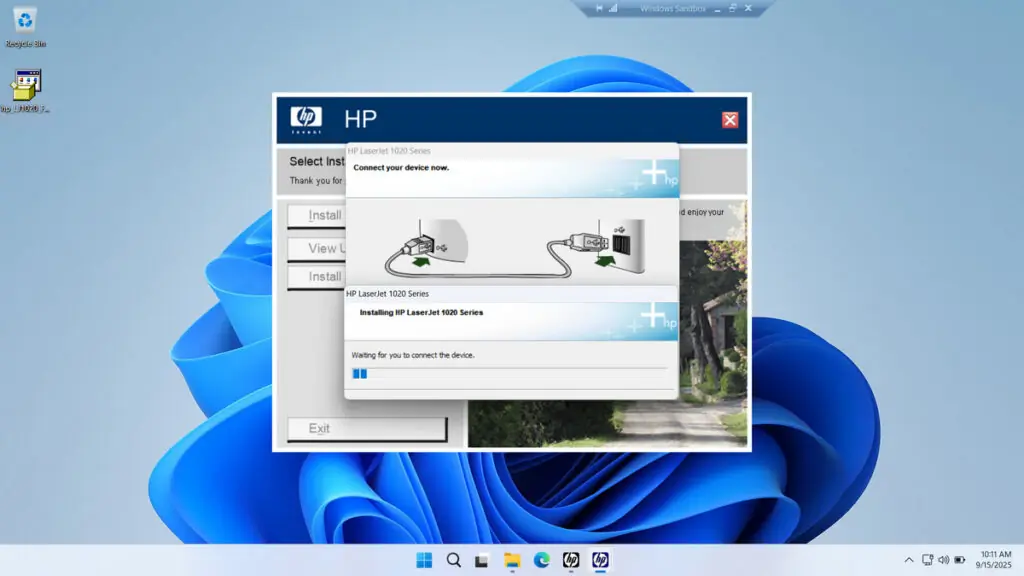
Task: Open the Recycle Bin desktop icon
Action: 25,27
